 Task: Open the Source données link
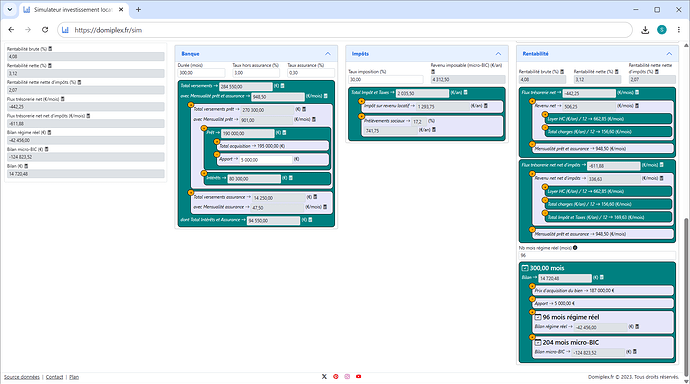point(22,377)
